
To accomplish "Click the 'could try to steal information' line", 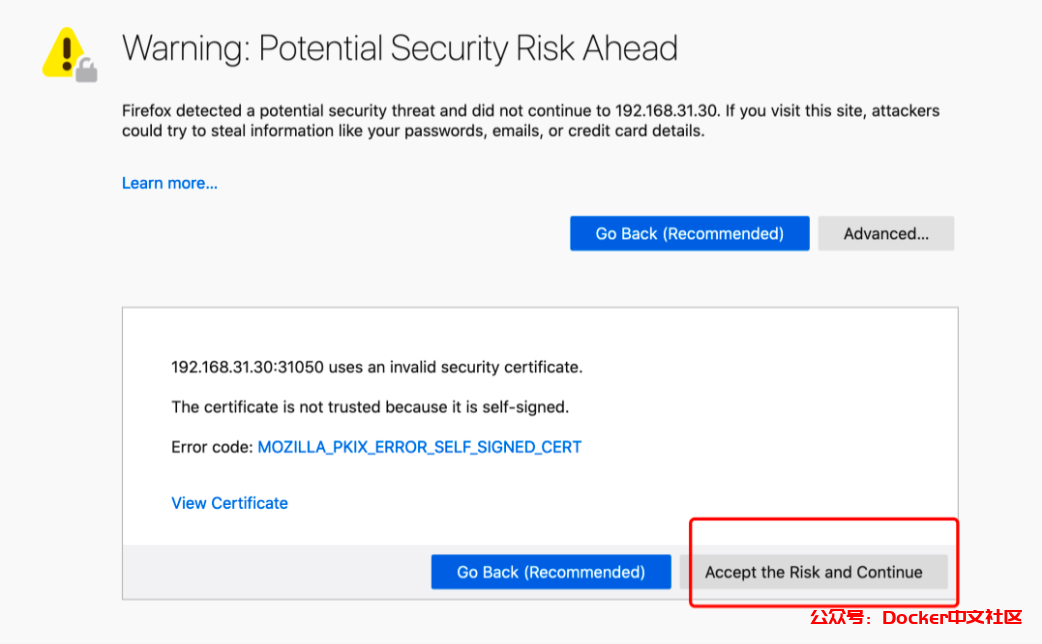I will (413, 131).
